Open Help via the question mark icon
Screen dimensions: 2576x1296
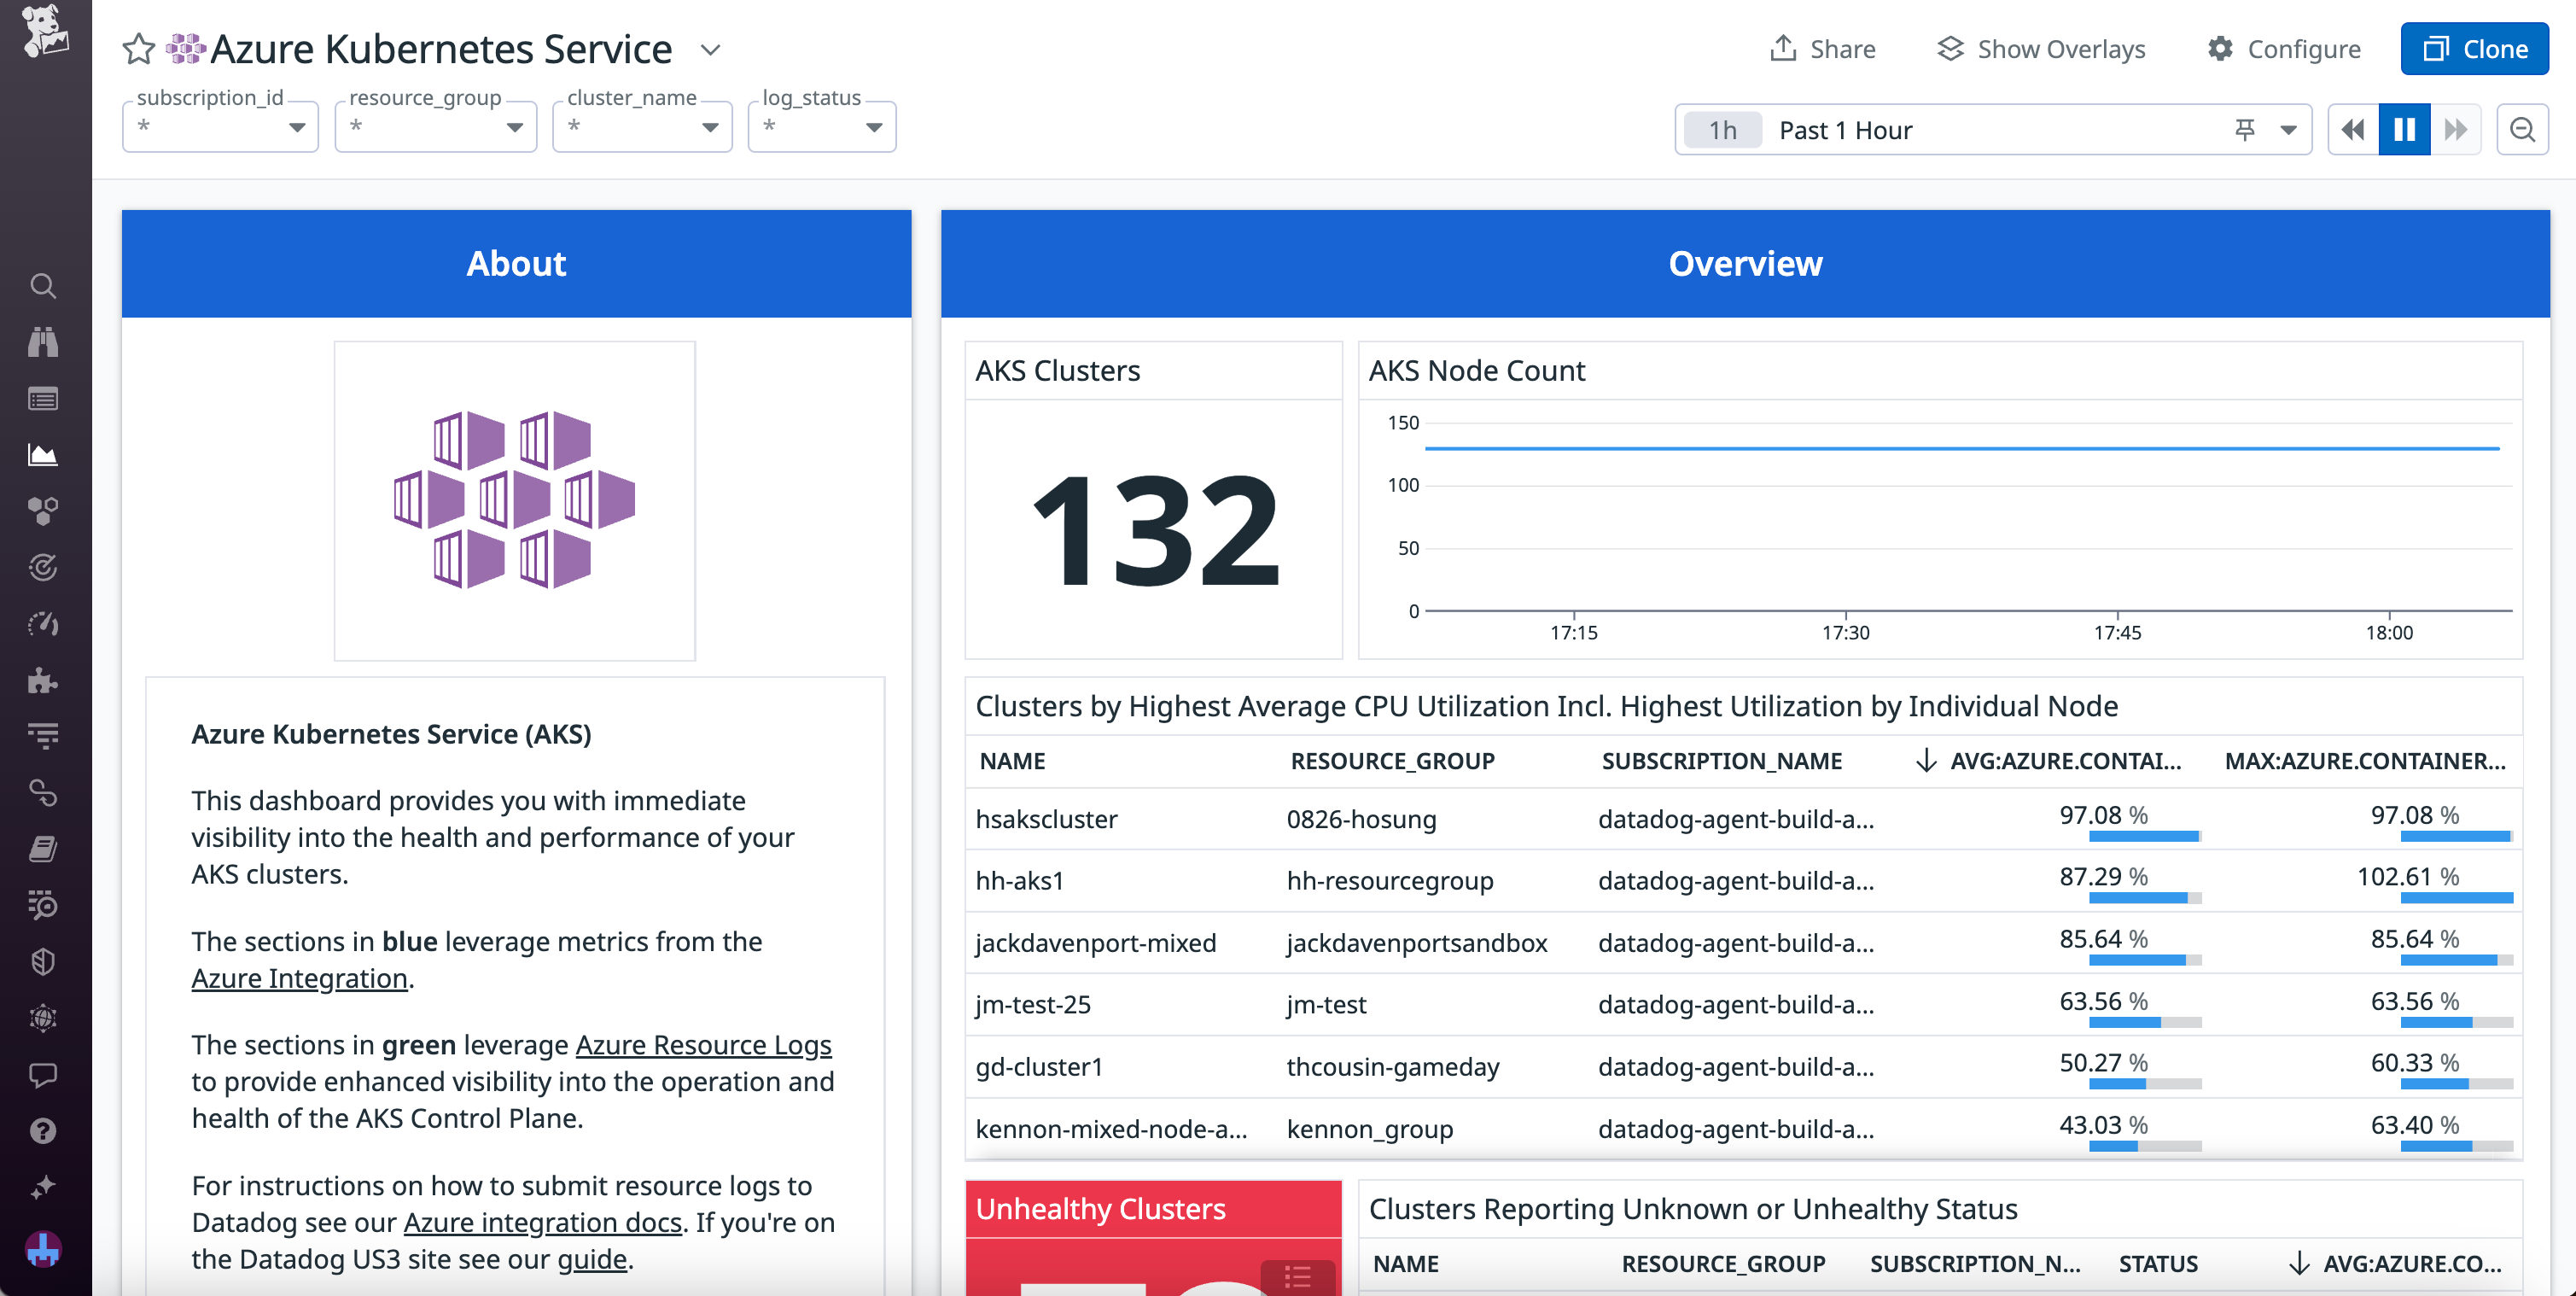[44, 1132]
